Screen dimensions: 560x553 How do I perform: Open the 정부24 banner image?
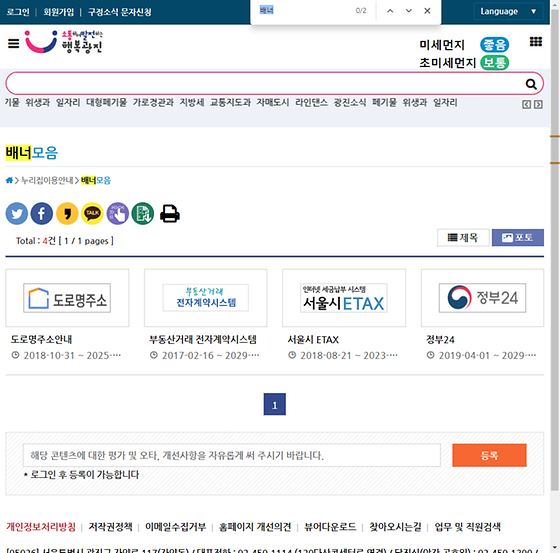tap(482, 298)
